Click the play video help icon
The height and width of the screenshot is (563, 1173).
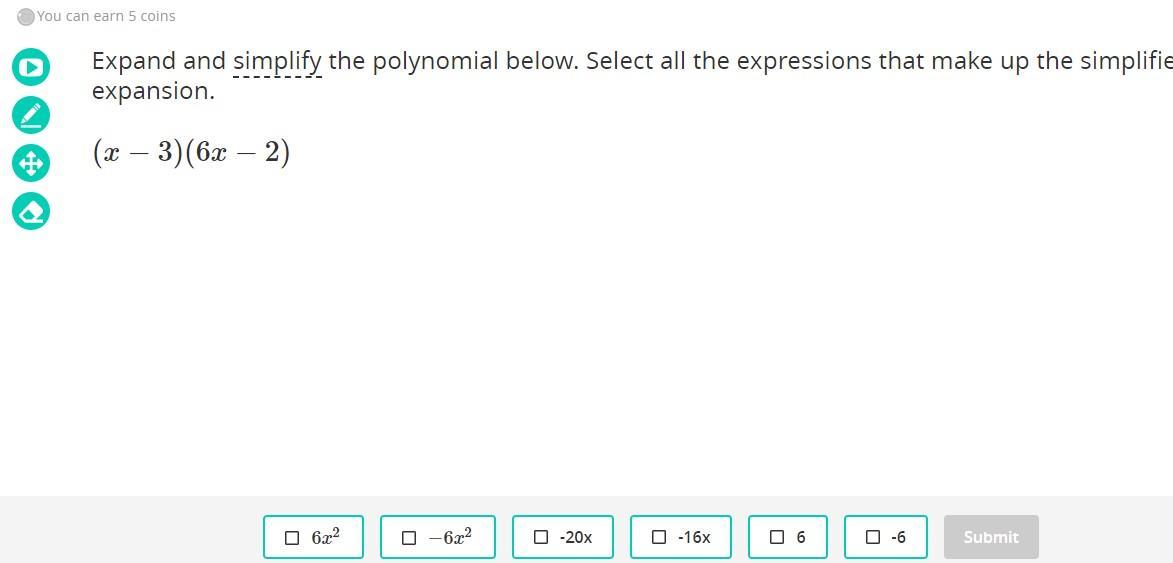coord(31,67)
